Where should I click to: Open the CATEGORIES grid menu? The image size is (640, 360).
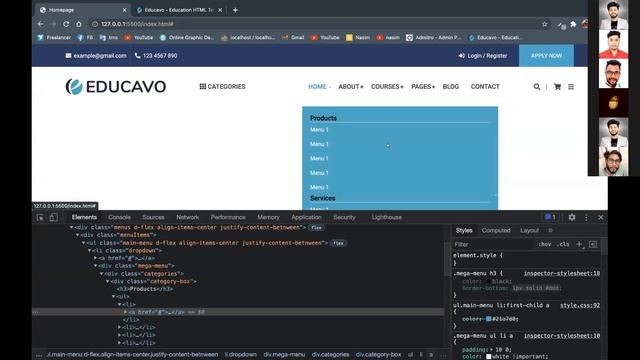coord(222,87)
